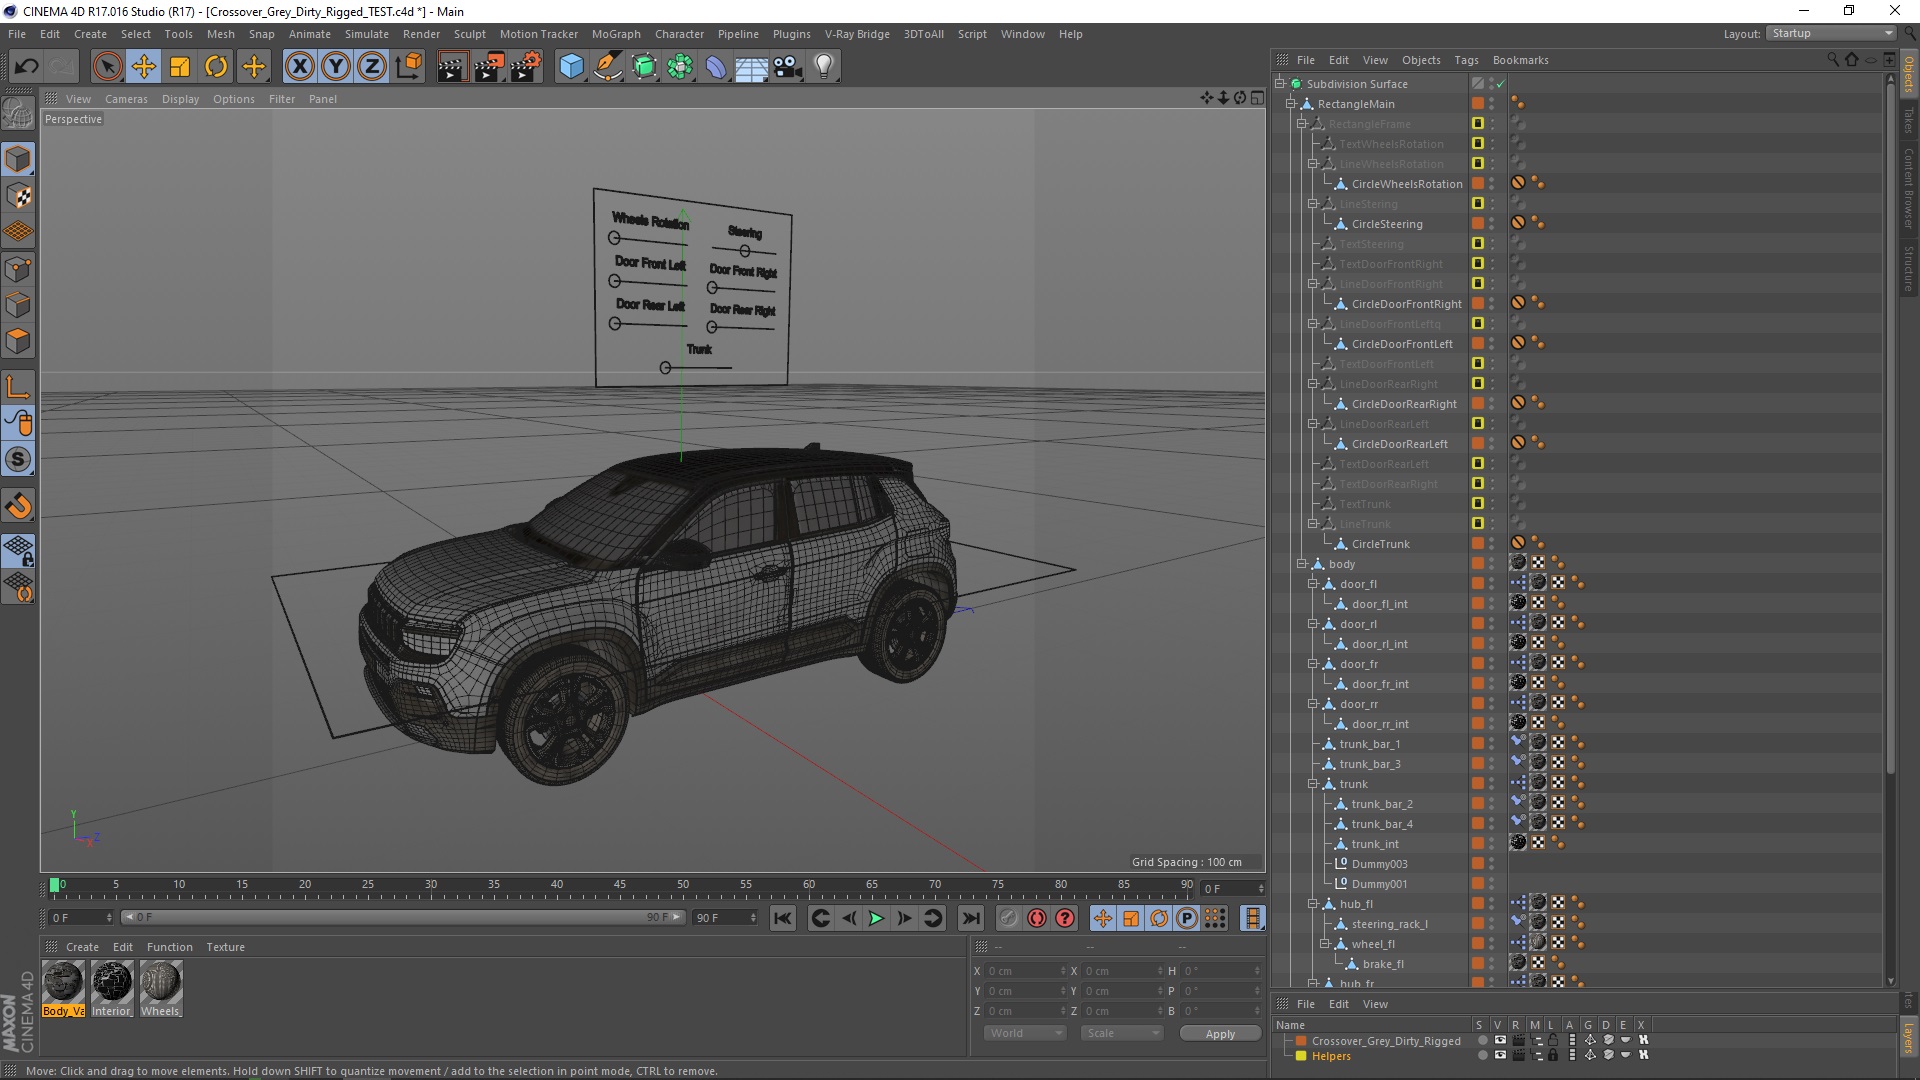Toggle the X axis lock

pos(299,67)
